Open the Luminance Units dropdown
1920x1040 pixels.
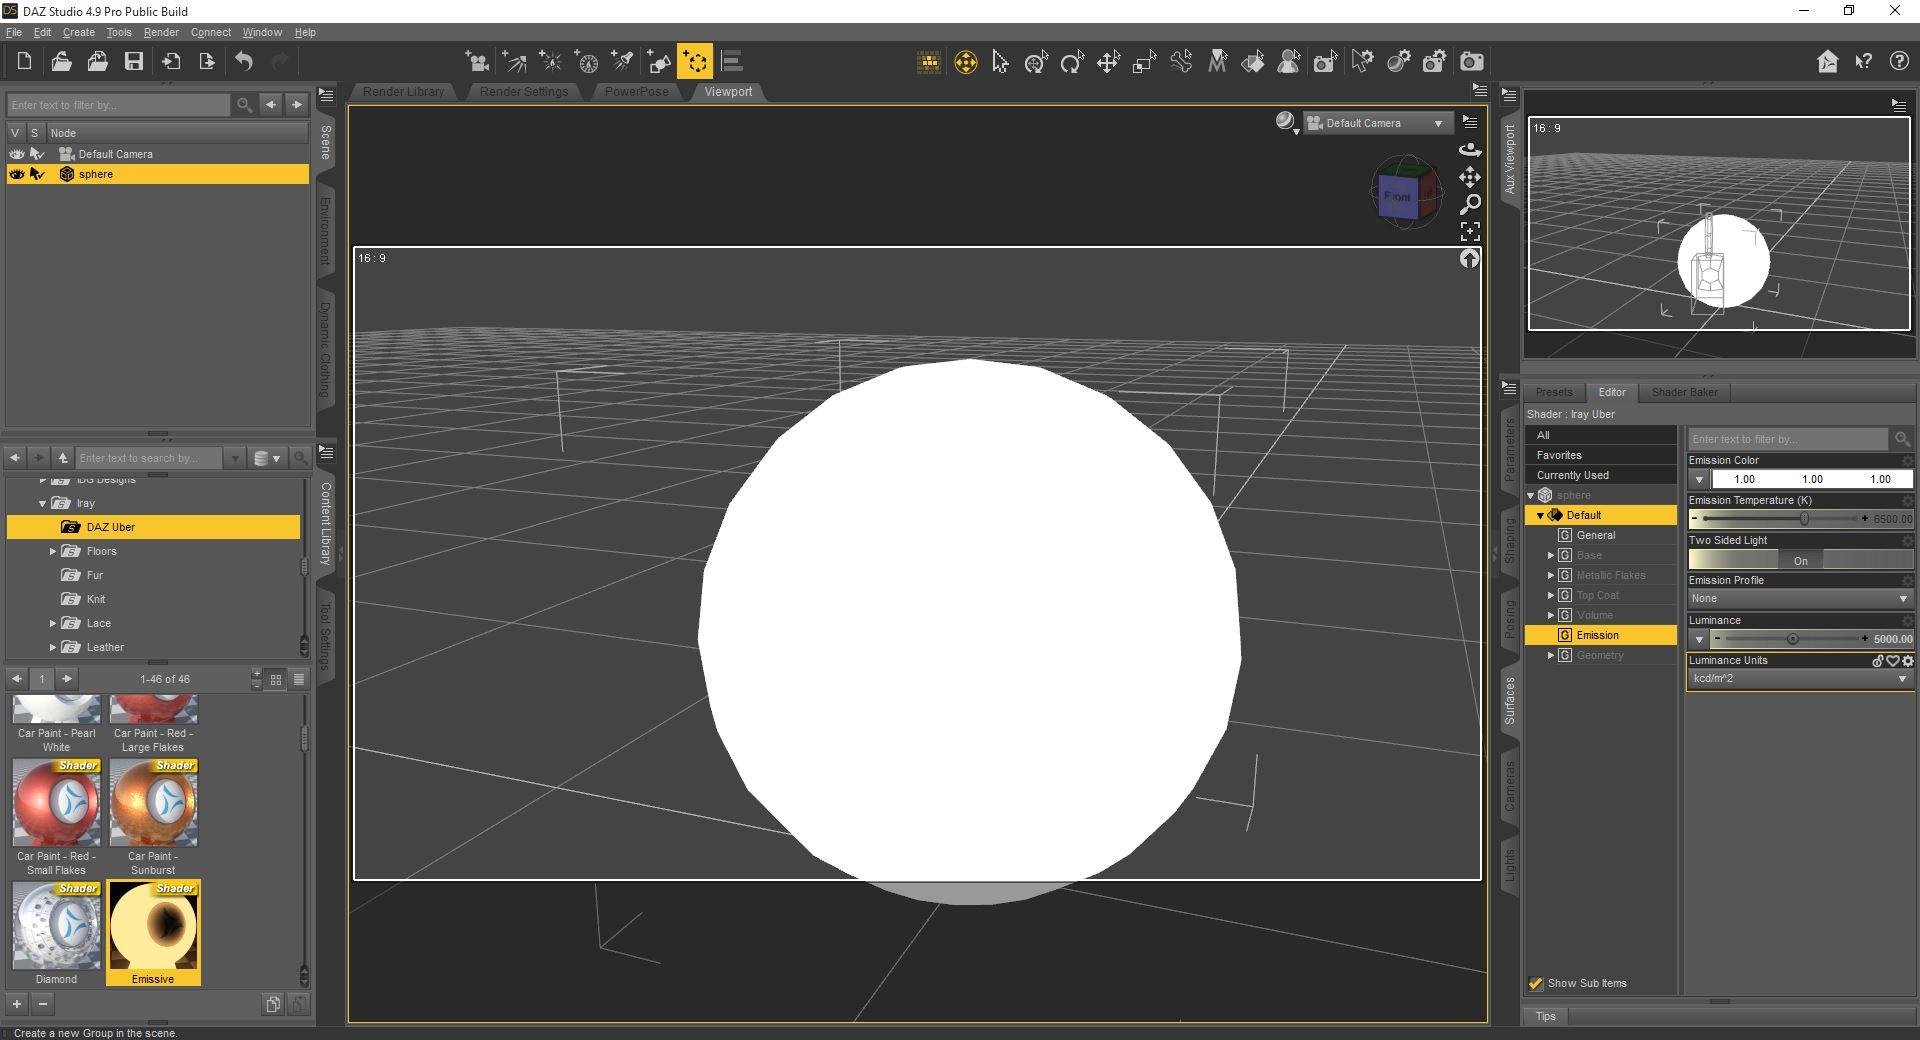pyautogui.click(x=1799, y=679)
